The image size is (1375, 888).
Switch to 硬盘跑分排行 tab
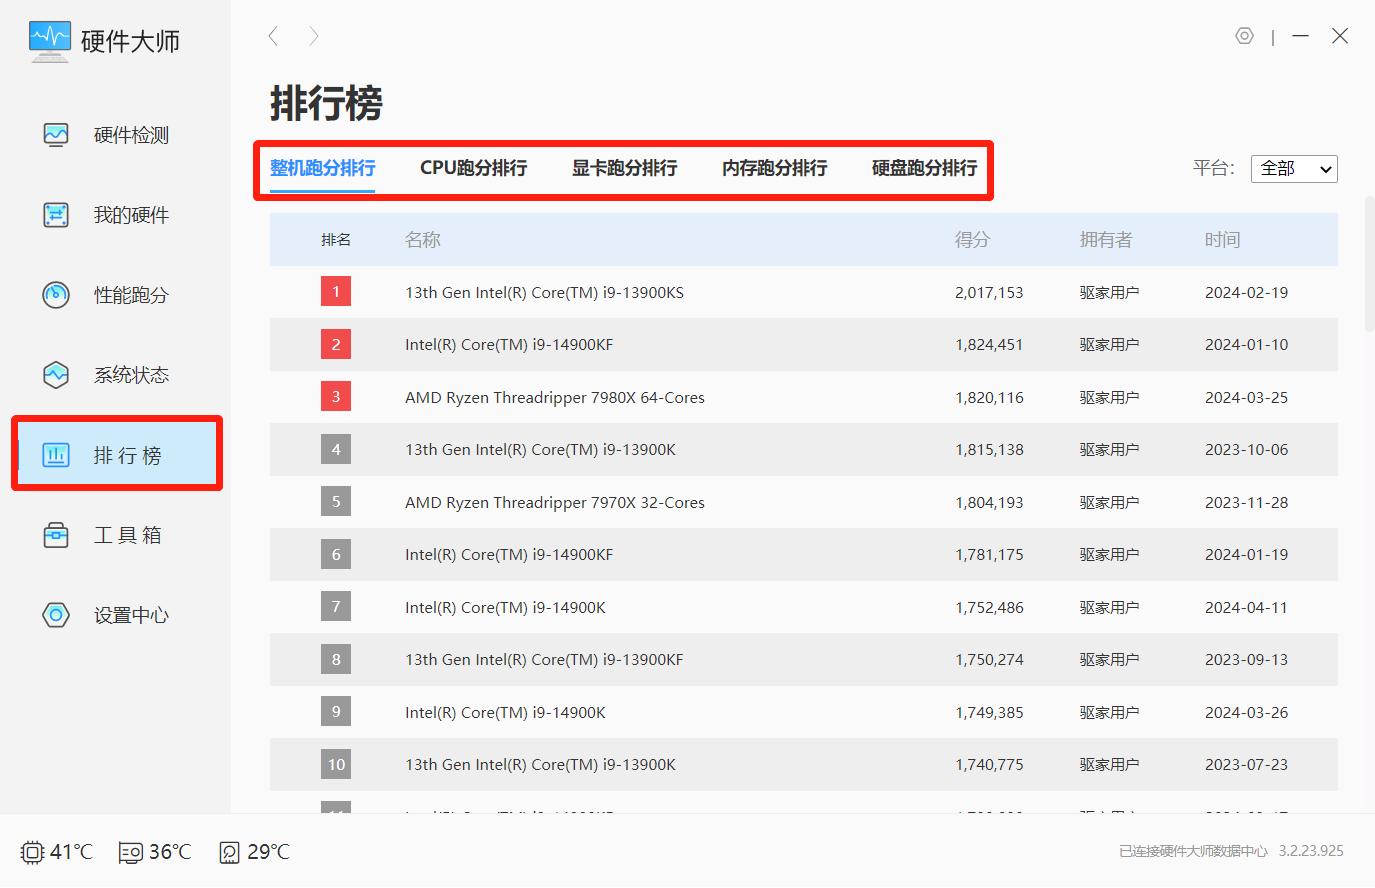pyautogui.click(x=924, y=168)
